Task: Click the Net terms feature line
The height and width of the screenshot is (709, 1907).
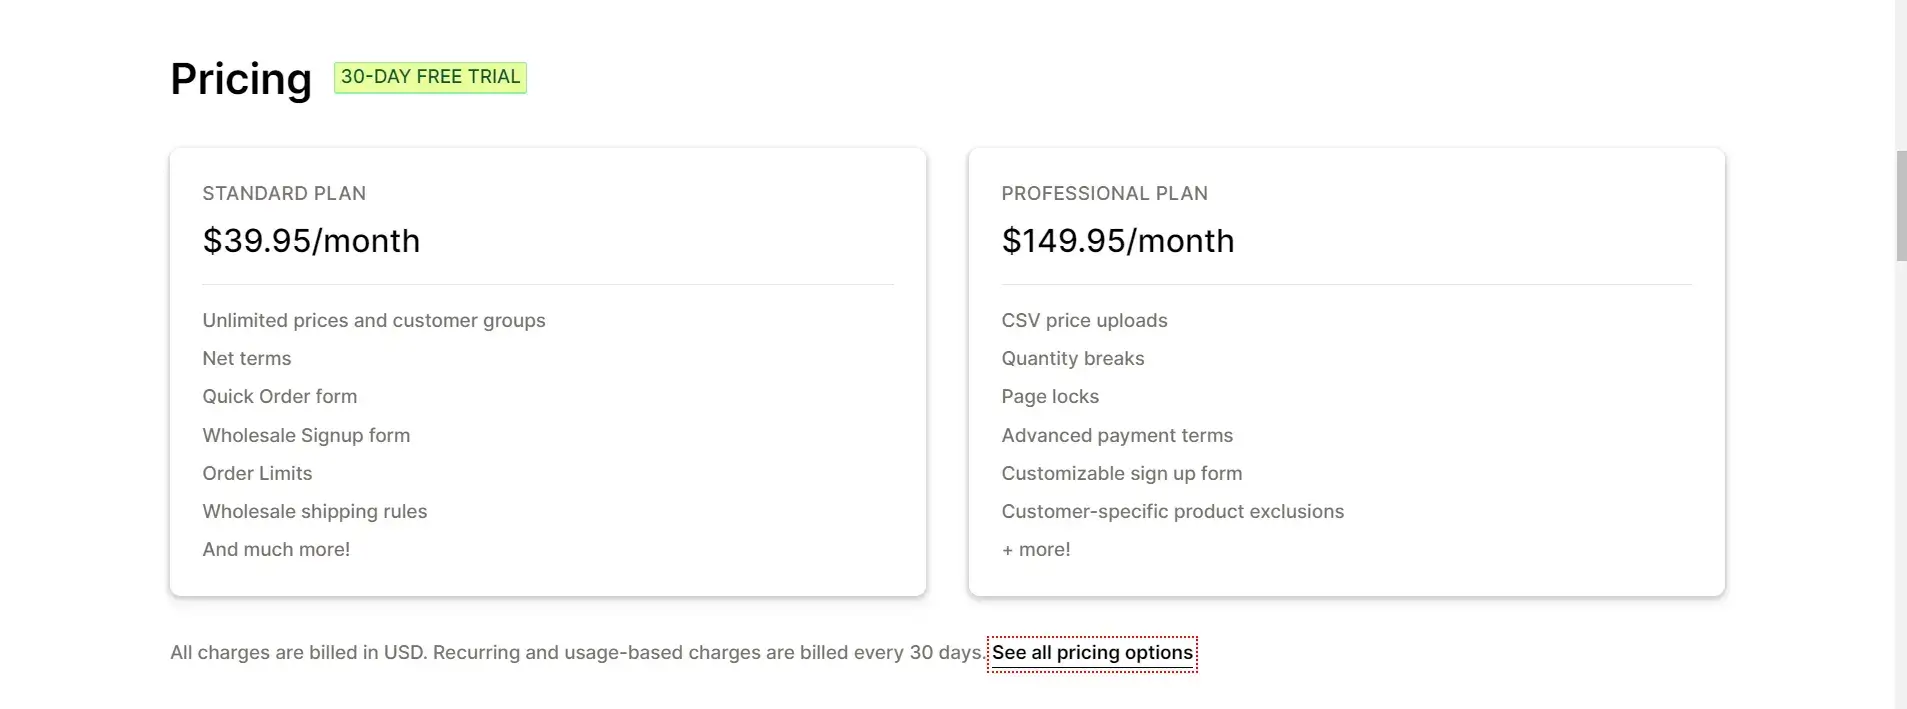Action: (x=247, y=359)
